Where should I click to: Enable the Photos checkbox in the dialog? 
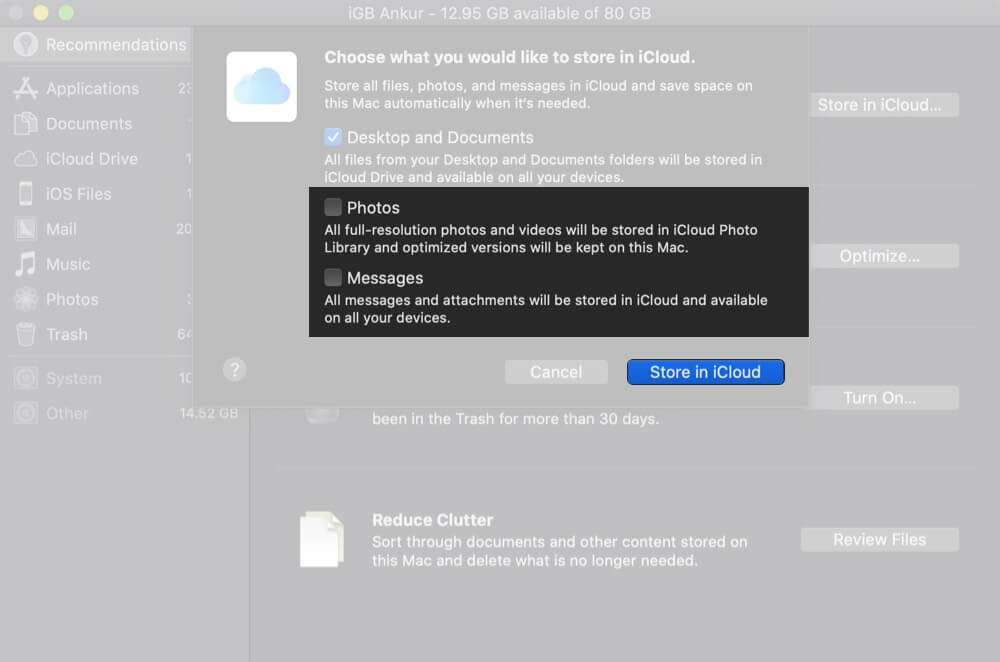(x=333, y=207)
